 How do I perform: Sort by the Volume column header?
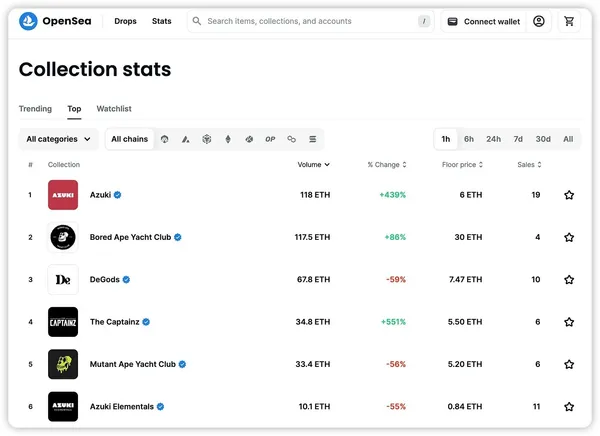tap(313, 165)
